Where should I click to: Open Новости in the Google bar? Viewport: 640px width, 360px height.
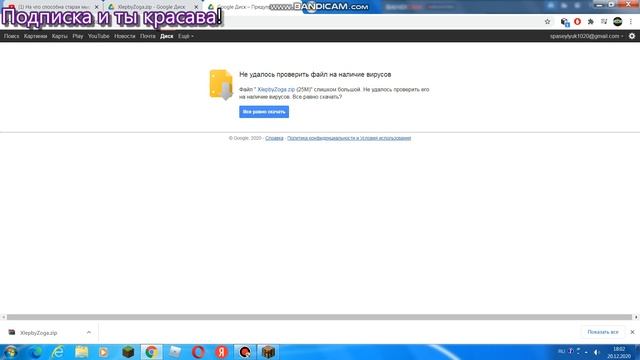click(124, 36)
